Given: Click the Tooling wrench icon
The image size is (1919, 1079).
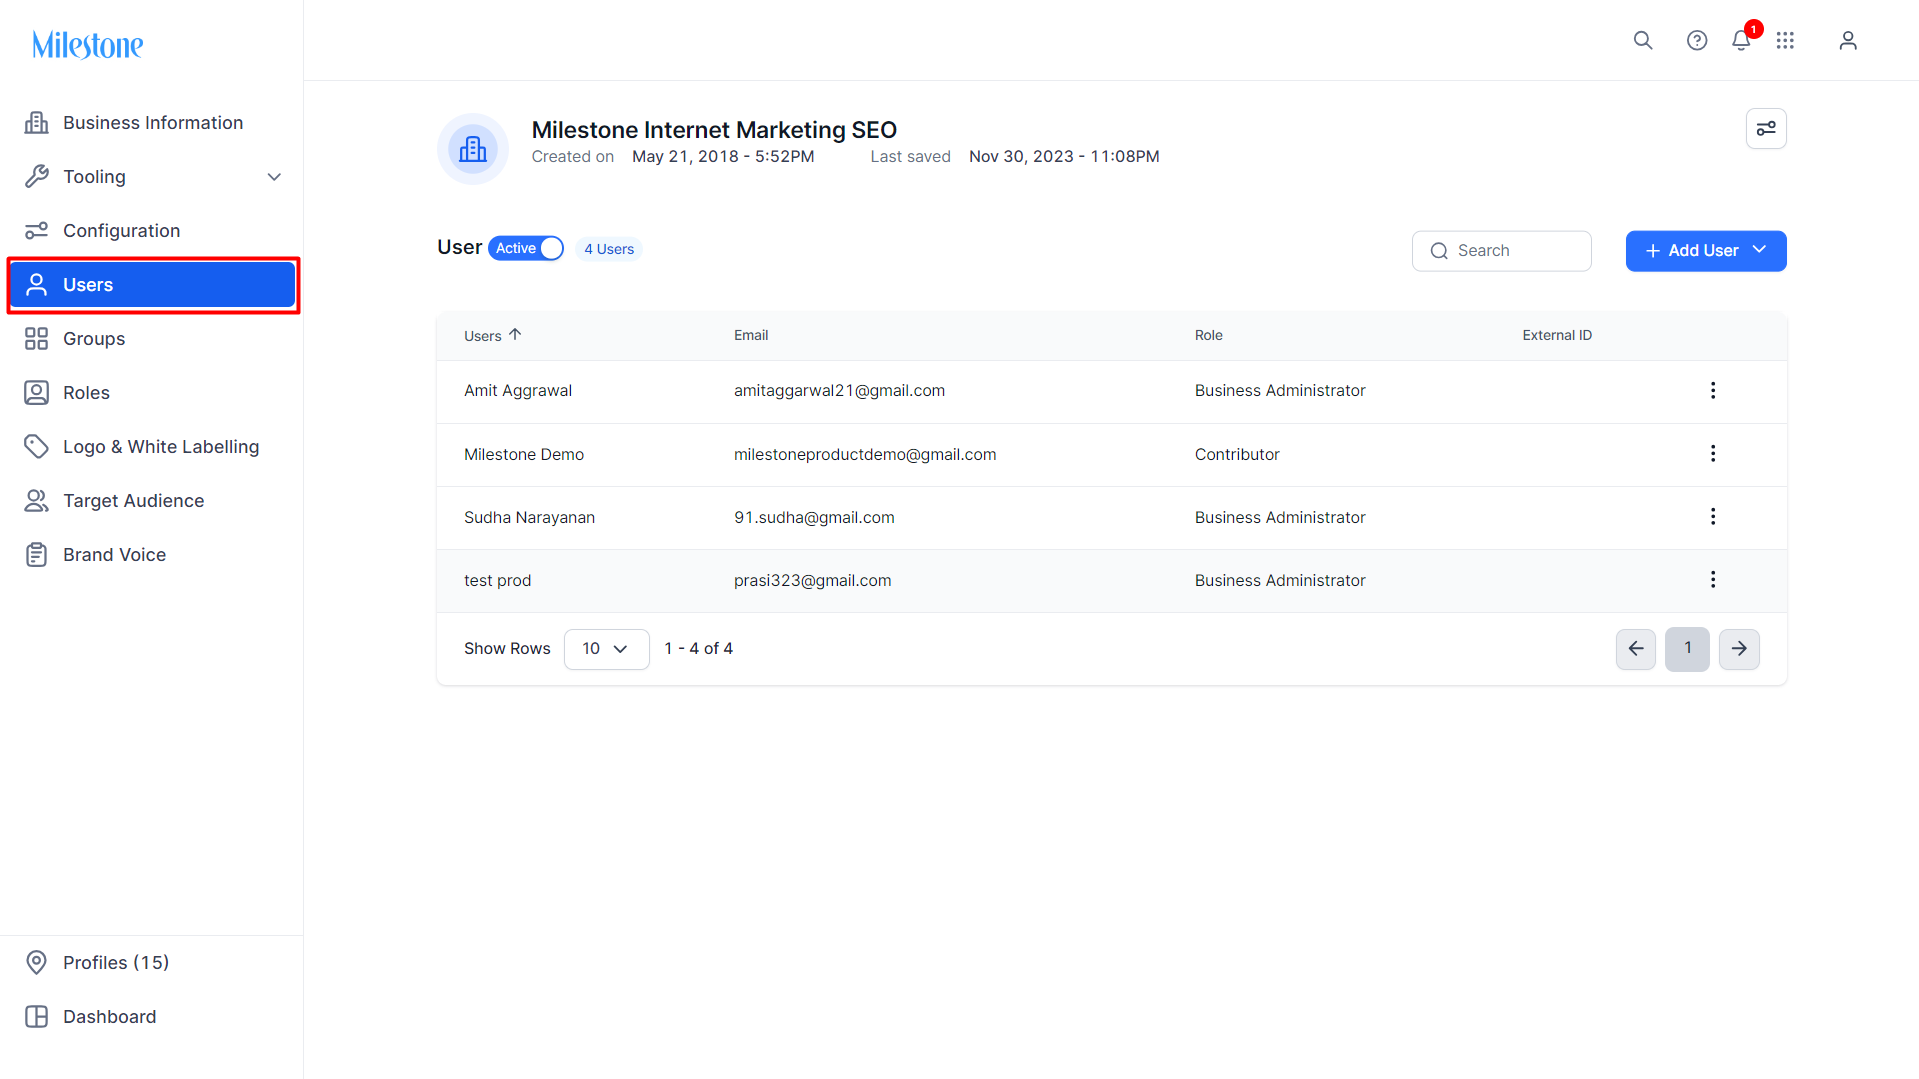Looking at the screenshot, I should tap(37, 177).
